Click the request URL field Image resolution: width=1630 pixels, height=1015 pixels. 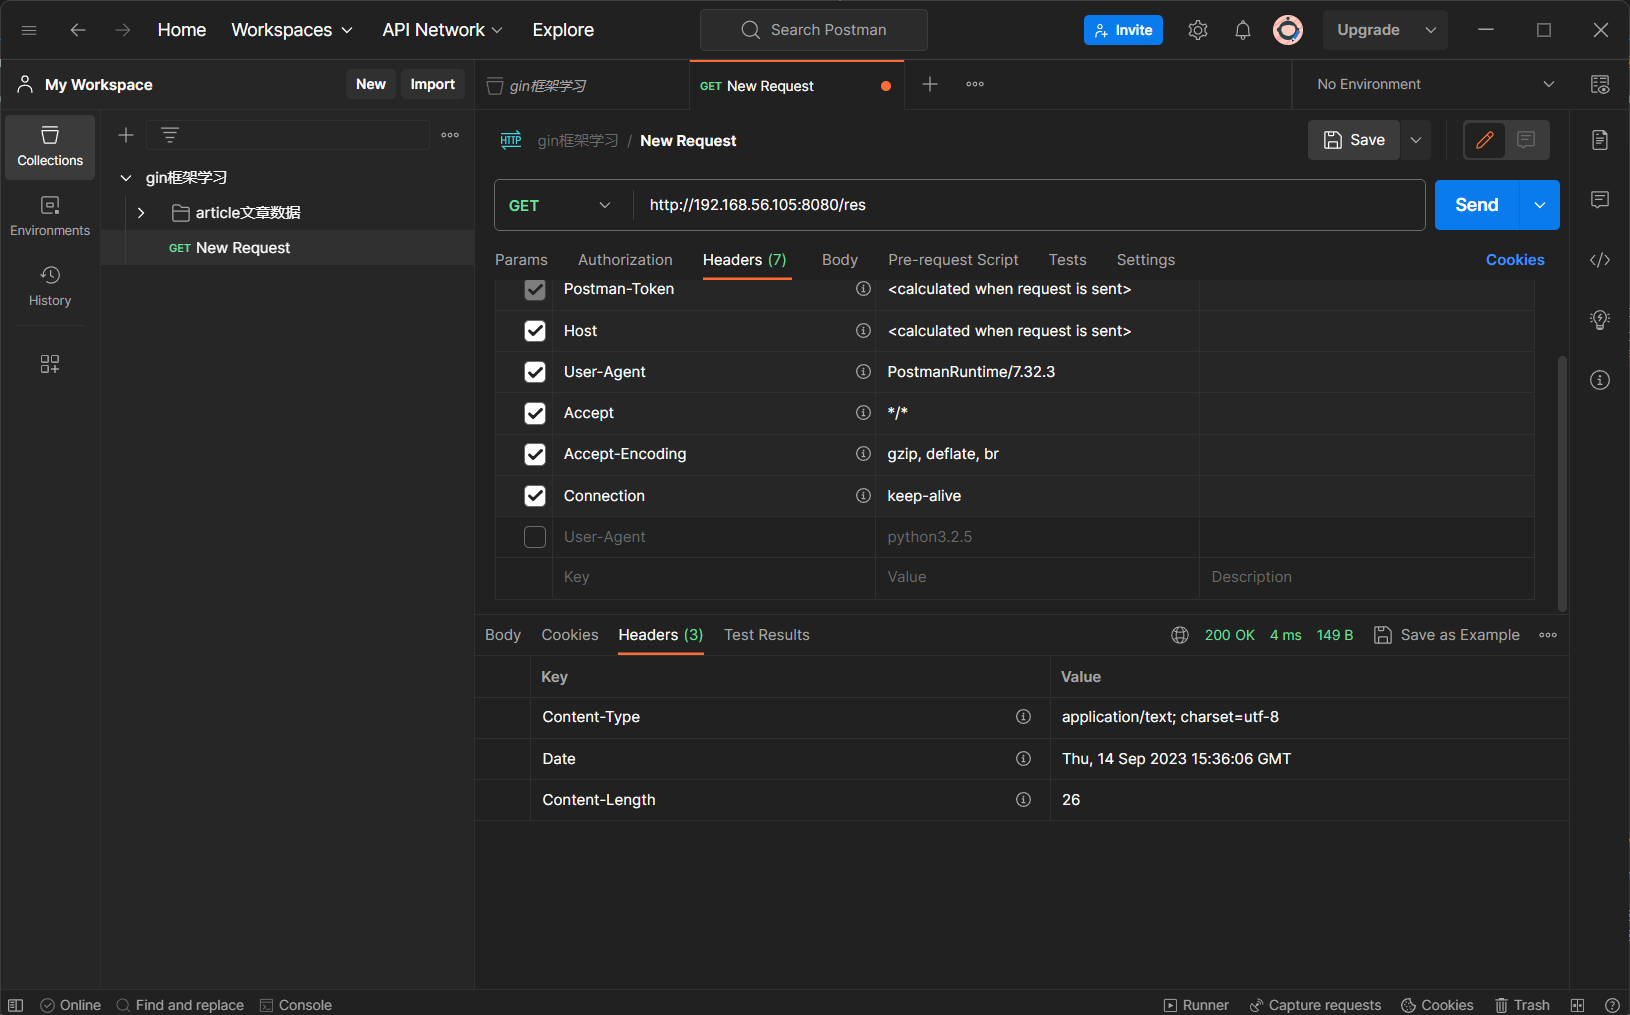coord(1029,205)
